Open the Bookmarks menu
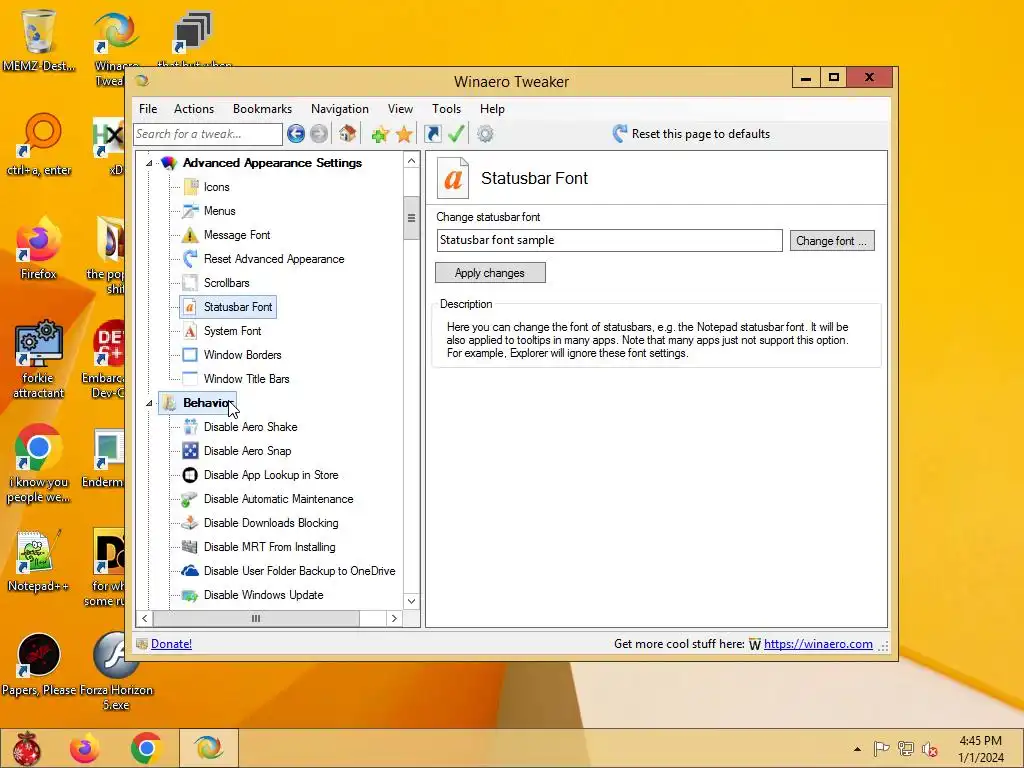The height and width of the screenshot is (768, 1024). [x=263, y=109]
